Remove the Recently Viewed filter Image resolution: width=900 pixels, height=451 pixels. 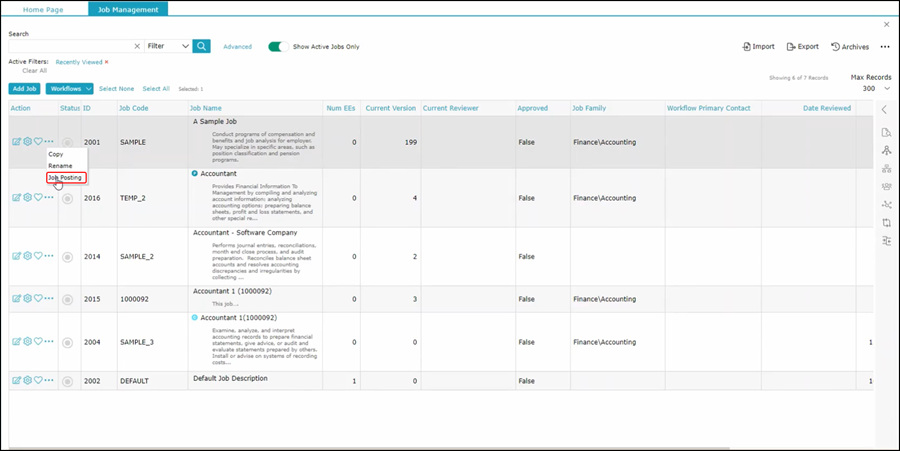[107, 62]
